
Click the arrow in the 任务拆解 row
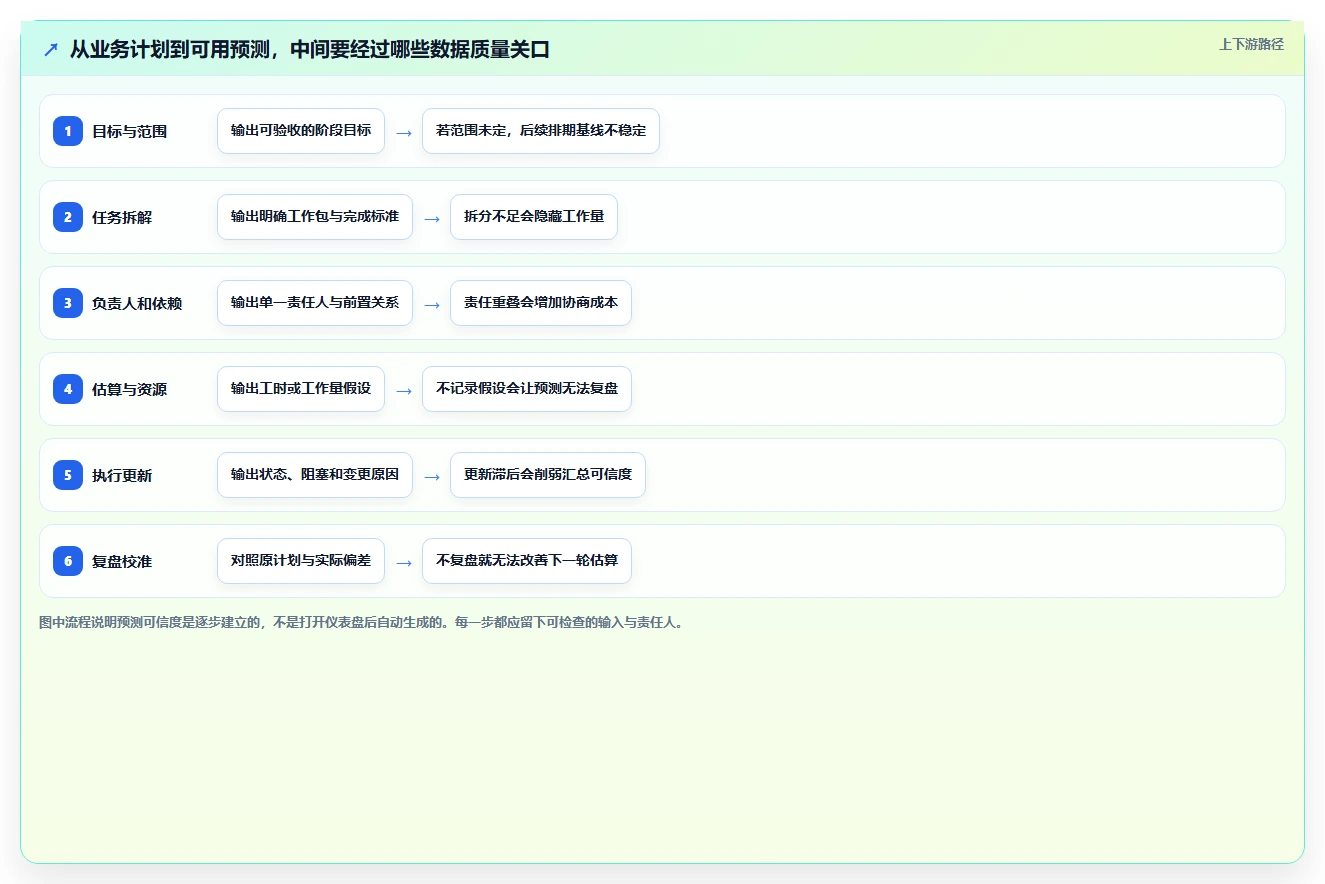[x=432, y=218]
